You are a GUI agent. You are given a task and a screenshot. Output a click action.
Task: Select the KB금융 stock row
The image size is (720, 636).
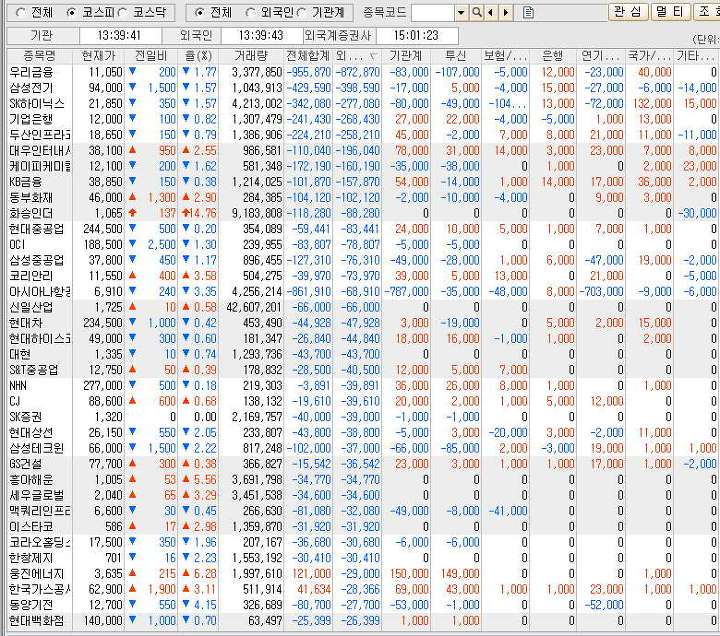[x=363, y=182]
